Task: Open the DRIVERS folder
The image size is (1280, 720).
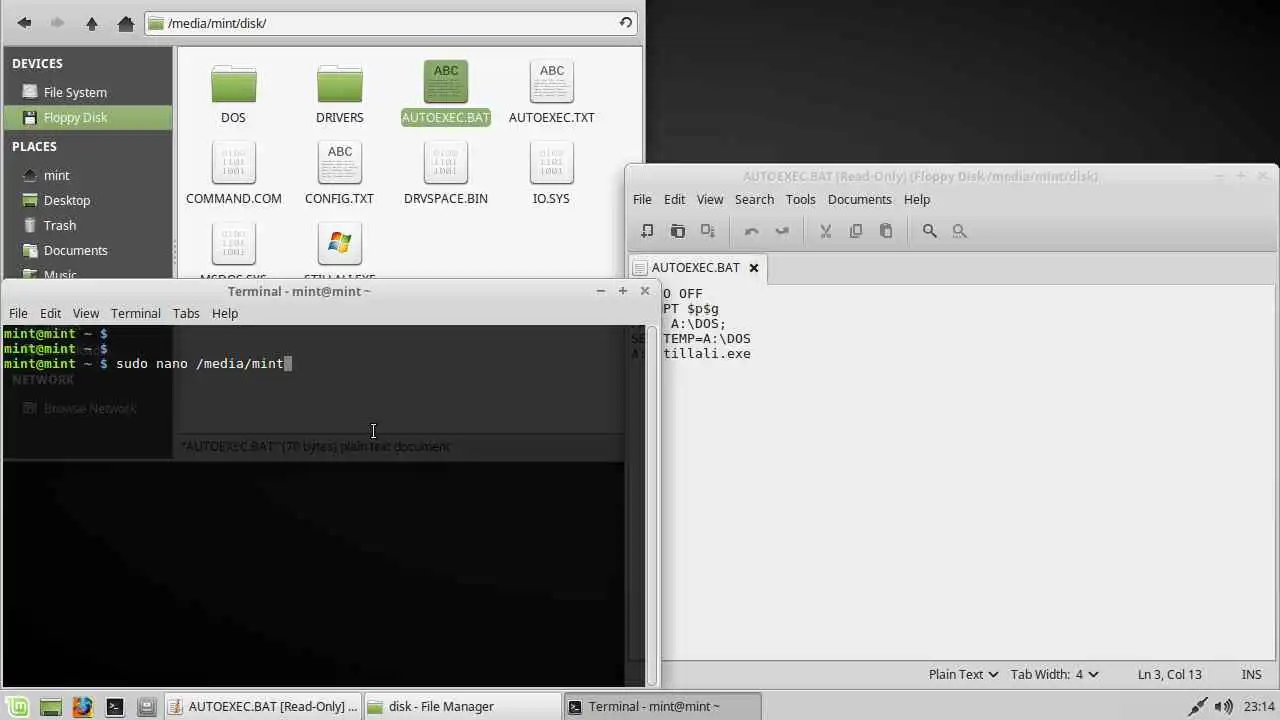Action: point(340,93)
